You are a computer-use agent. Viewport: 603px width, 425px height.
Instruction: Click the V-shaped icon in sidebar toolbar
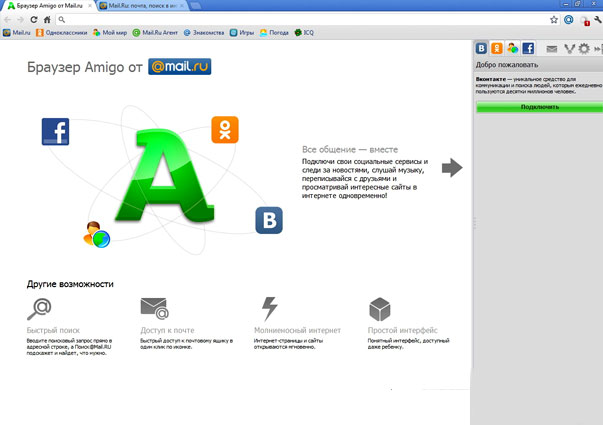[x=569, y=49]
